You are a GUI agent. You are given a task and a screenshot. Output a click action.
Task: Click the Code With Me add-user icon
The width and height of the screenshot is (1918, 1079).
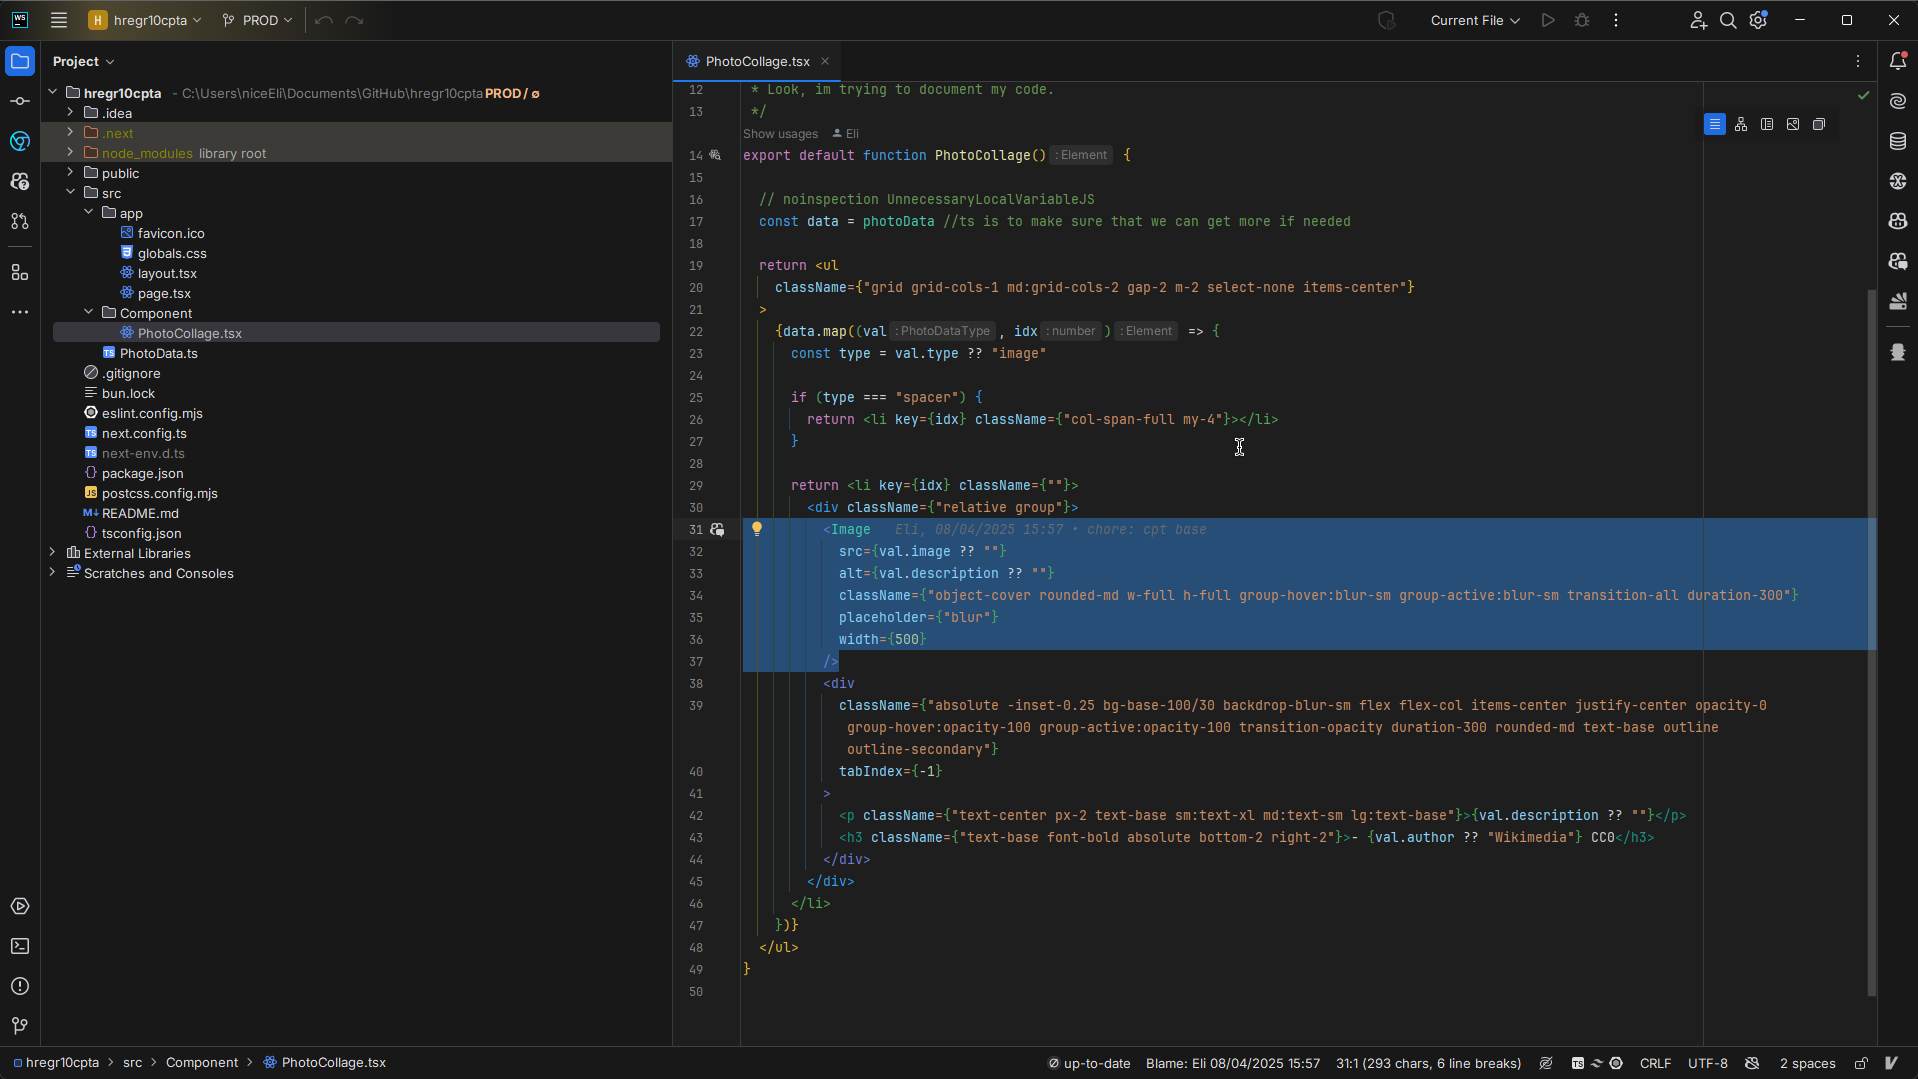point(1698,20)
